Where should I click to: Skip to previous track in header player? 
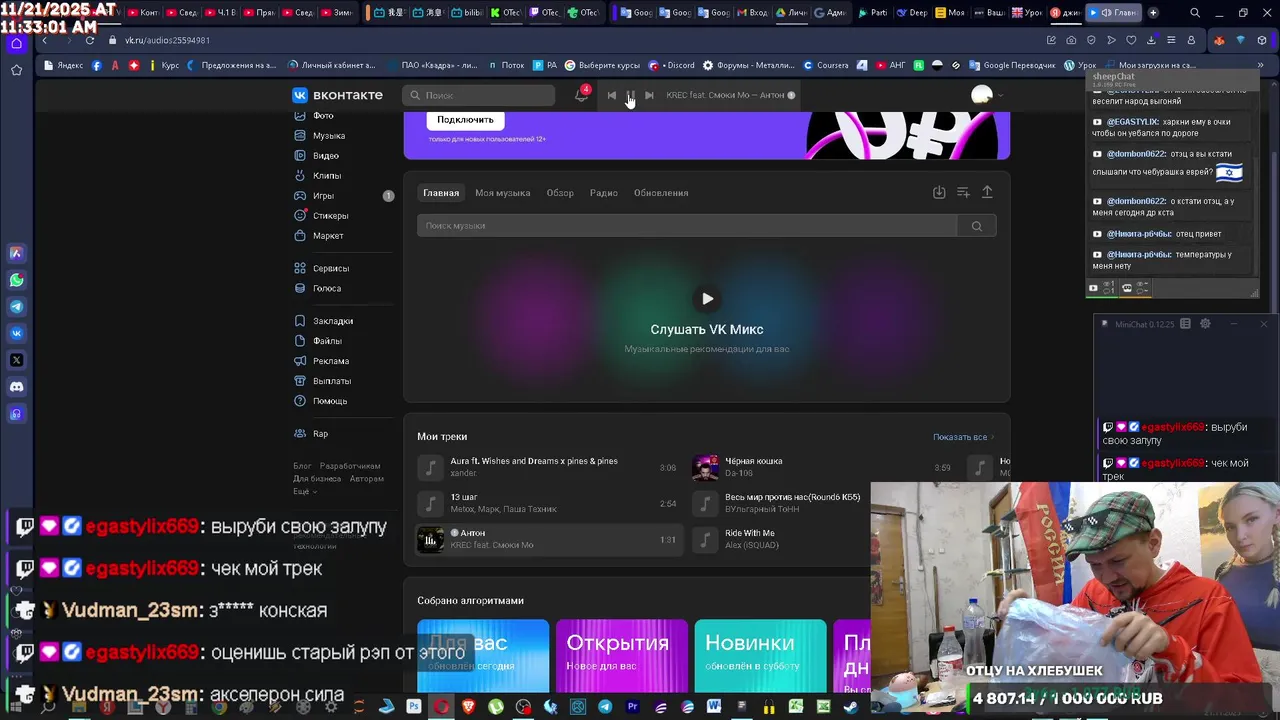coord(612,95)
